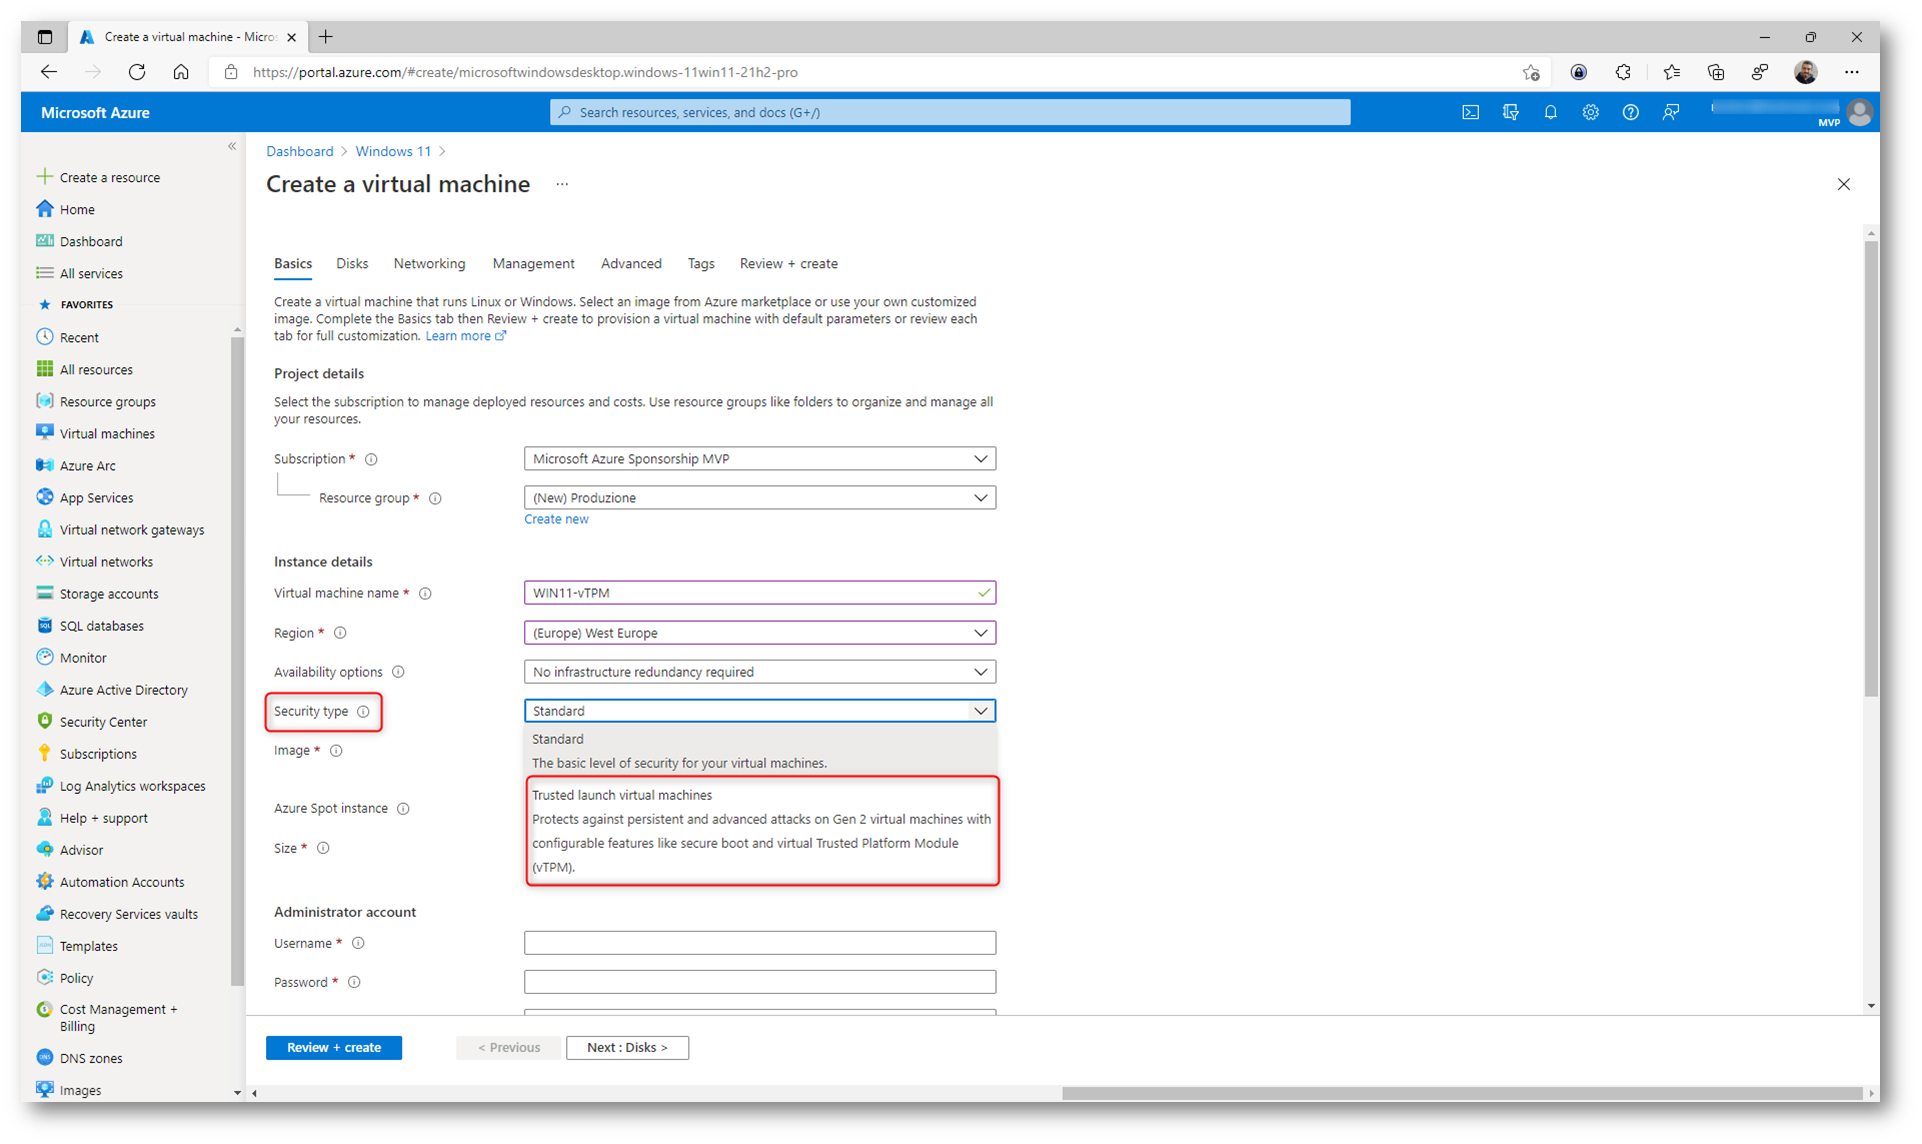Open the help question mark icon
The image size is (1922, 1144).
point(1630,112)
